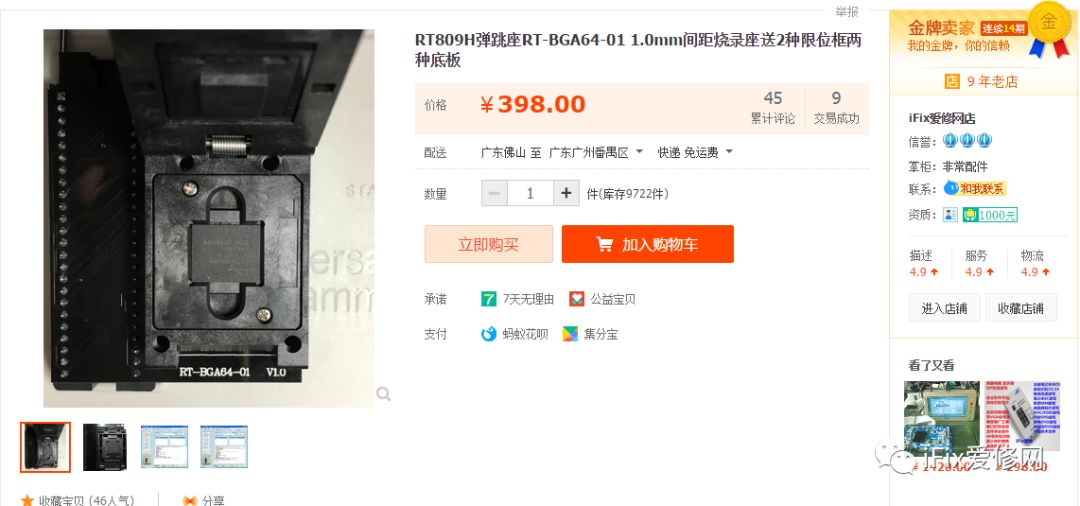Click the 蚂蚁花呗 payment icon

click(x=488, y=335)
